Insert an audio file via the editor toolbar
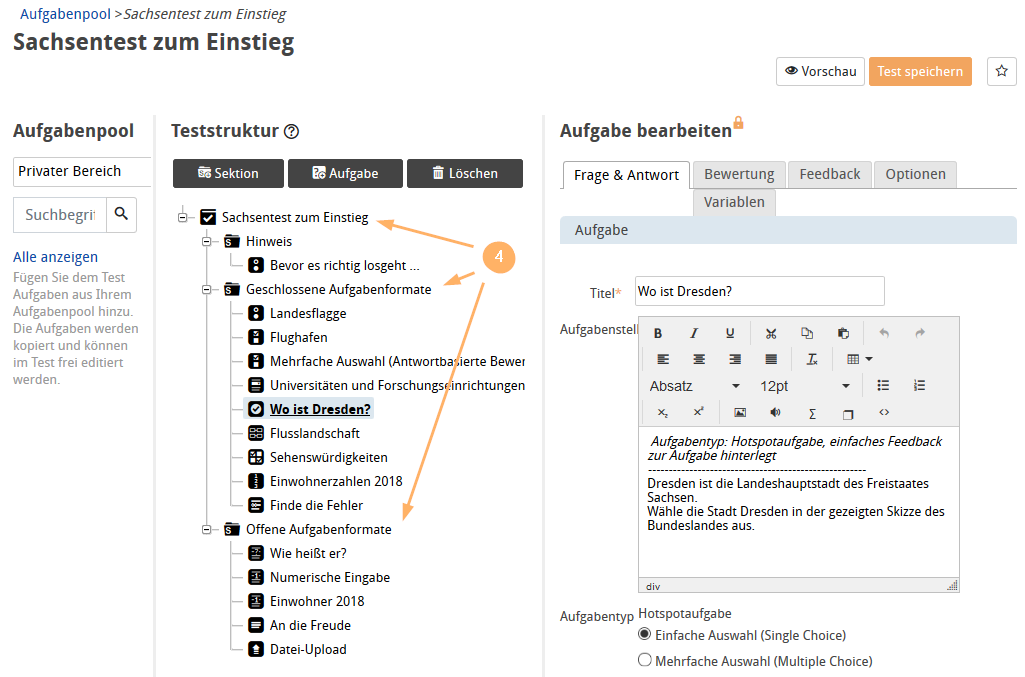 click(775, 412)
